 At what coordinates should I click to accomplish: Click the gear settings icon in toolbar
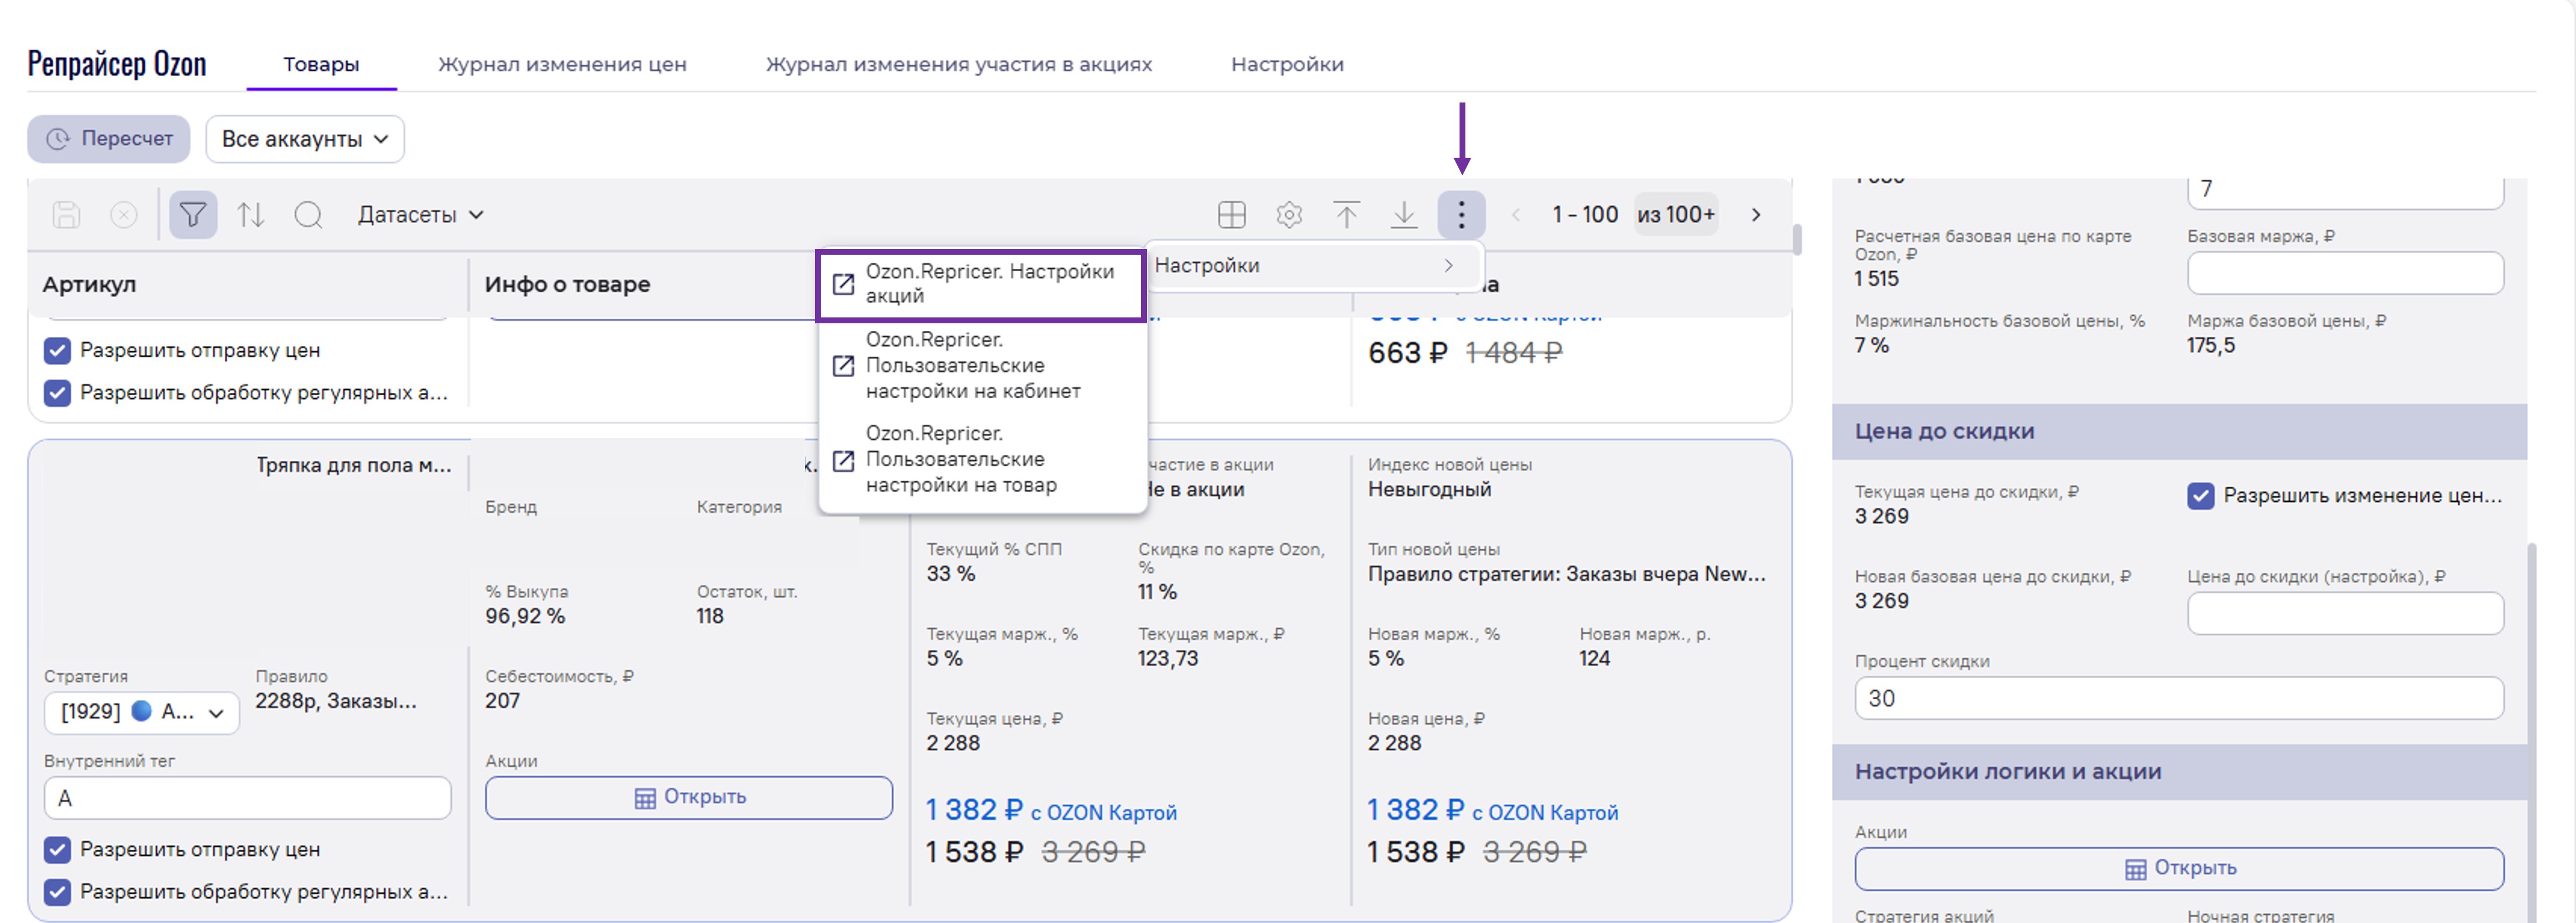1289,214
